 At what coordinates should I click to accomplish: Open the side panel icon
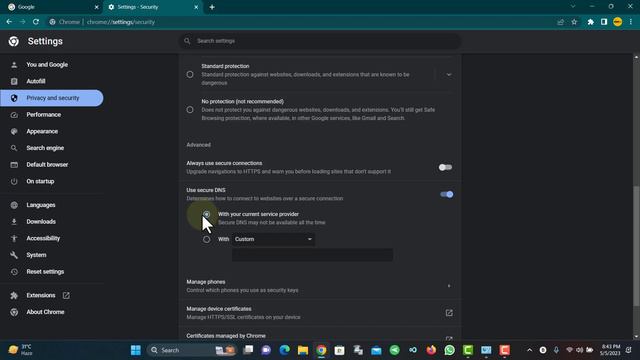pos(604,22)
